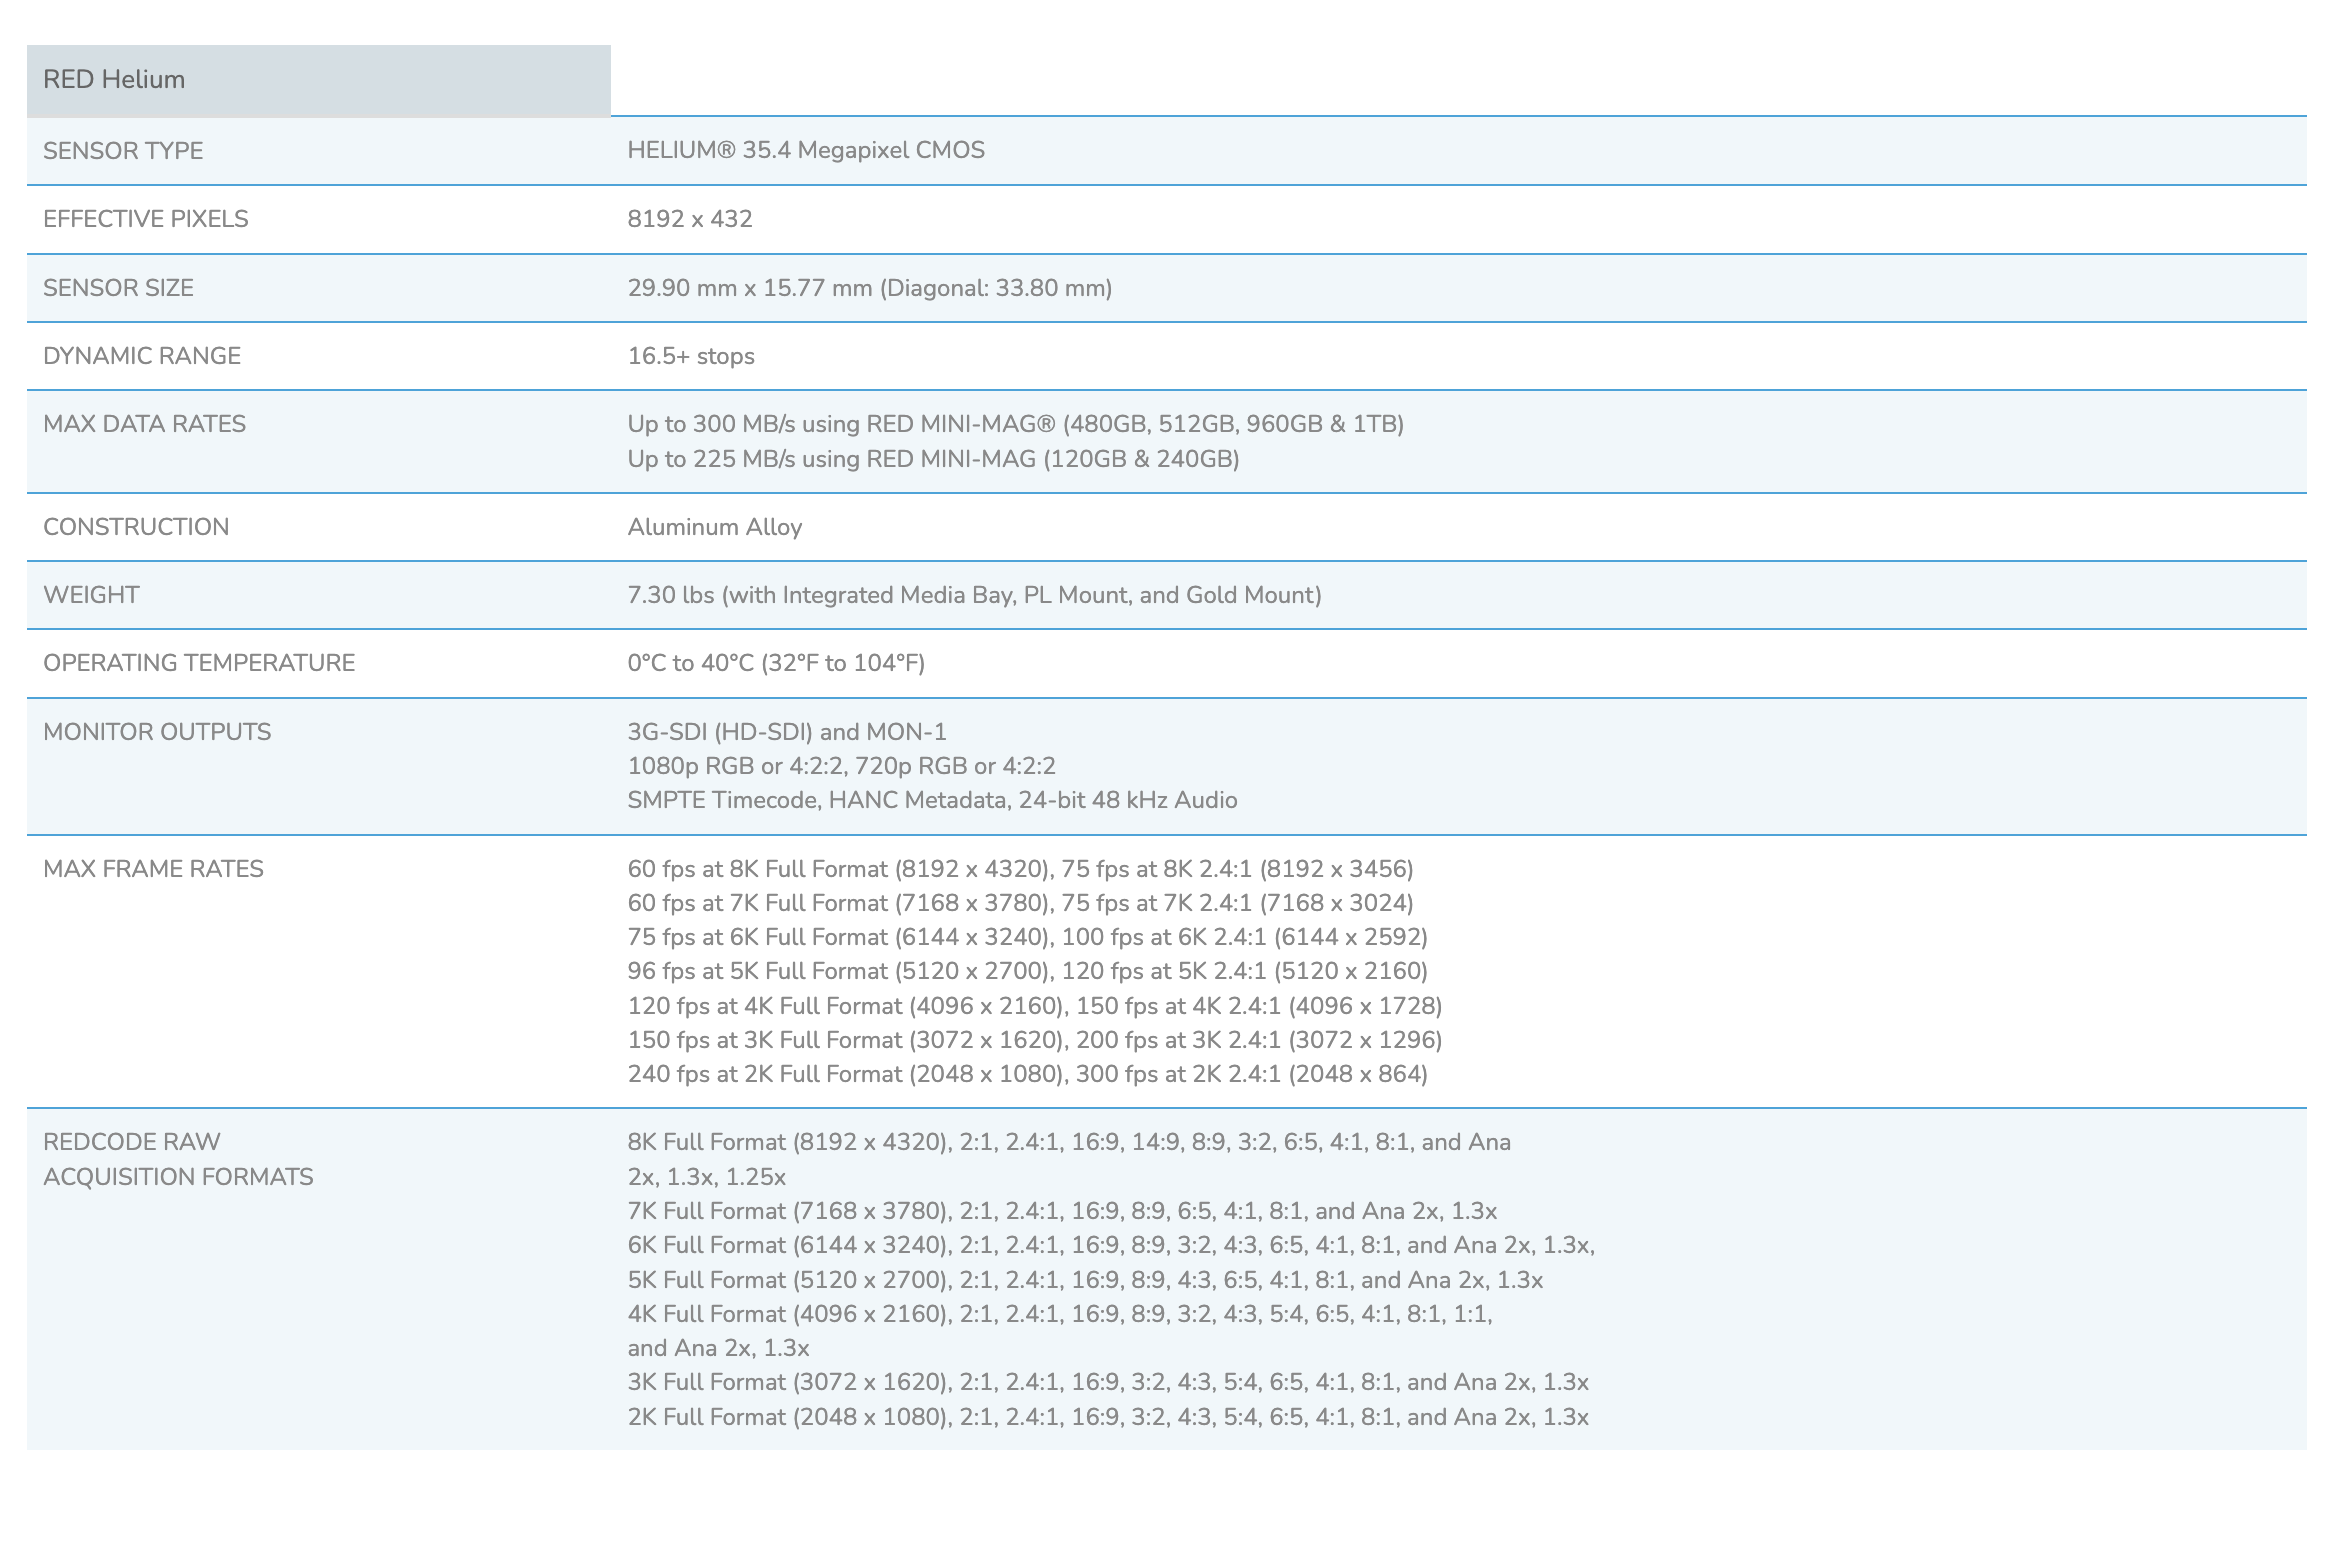
Task: Click the REDCODE RAW ACQUISITION FORMATS label
Action: pos(178,1159)
